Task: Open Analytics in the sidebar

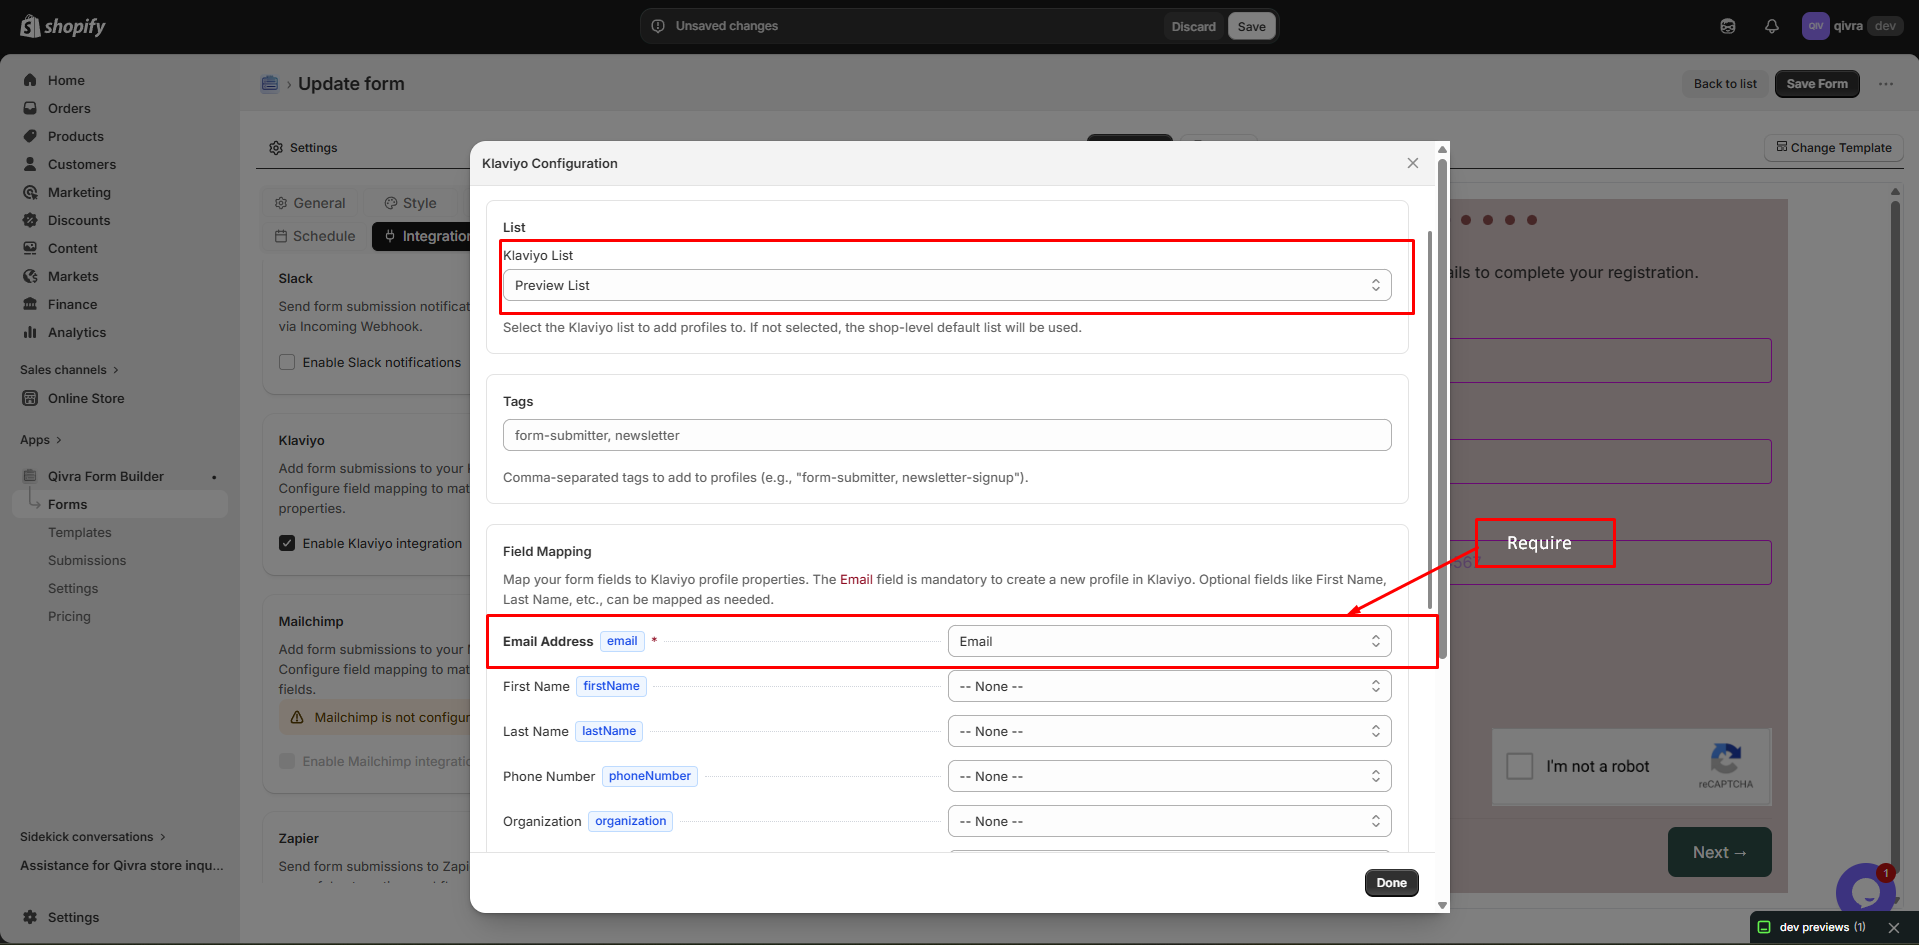Action: tap(76, 332)
